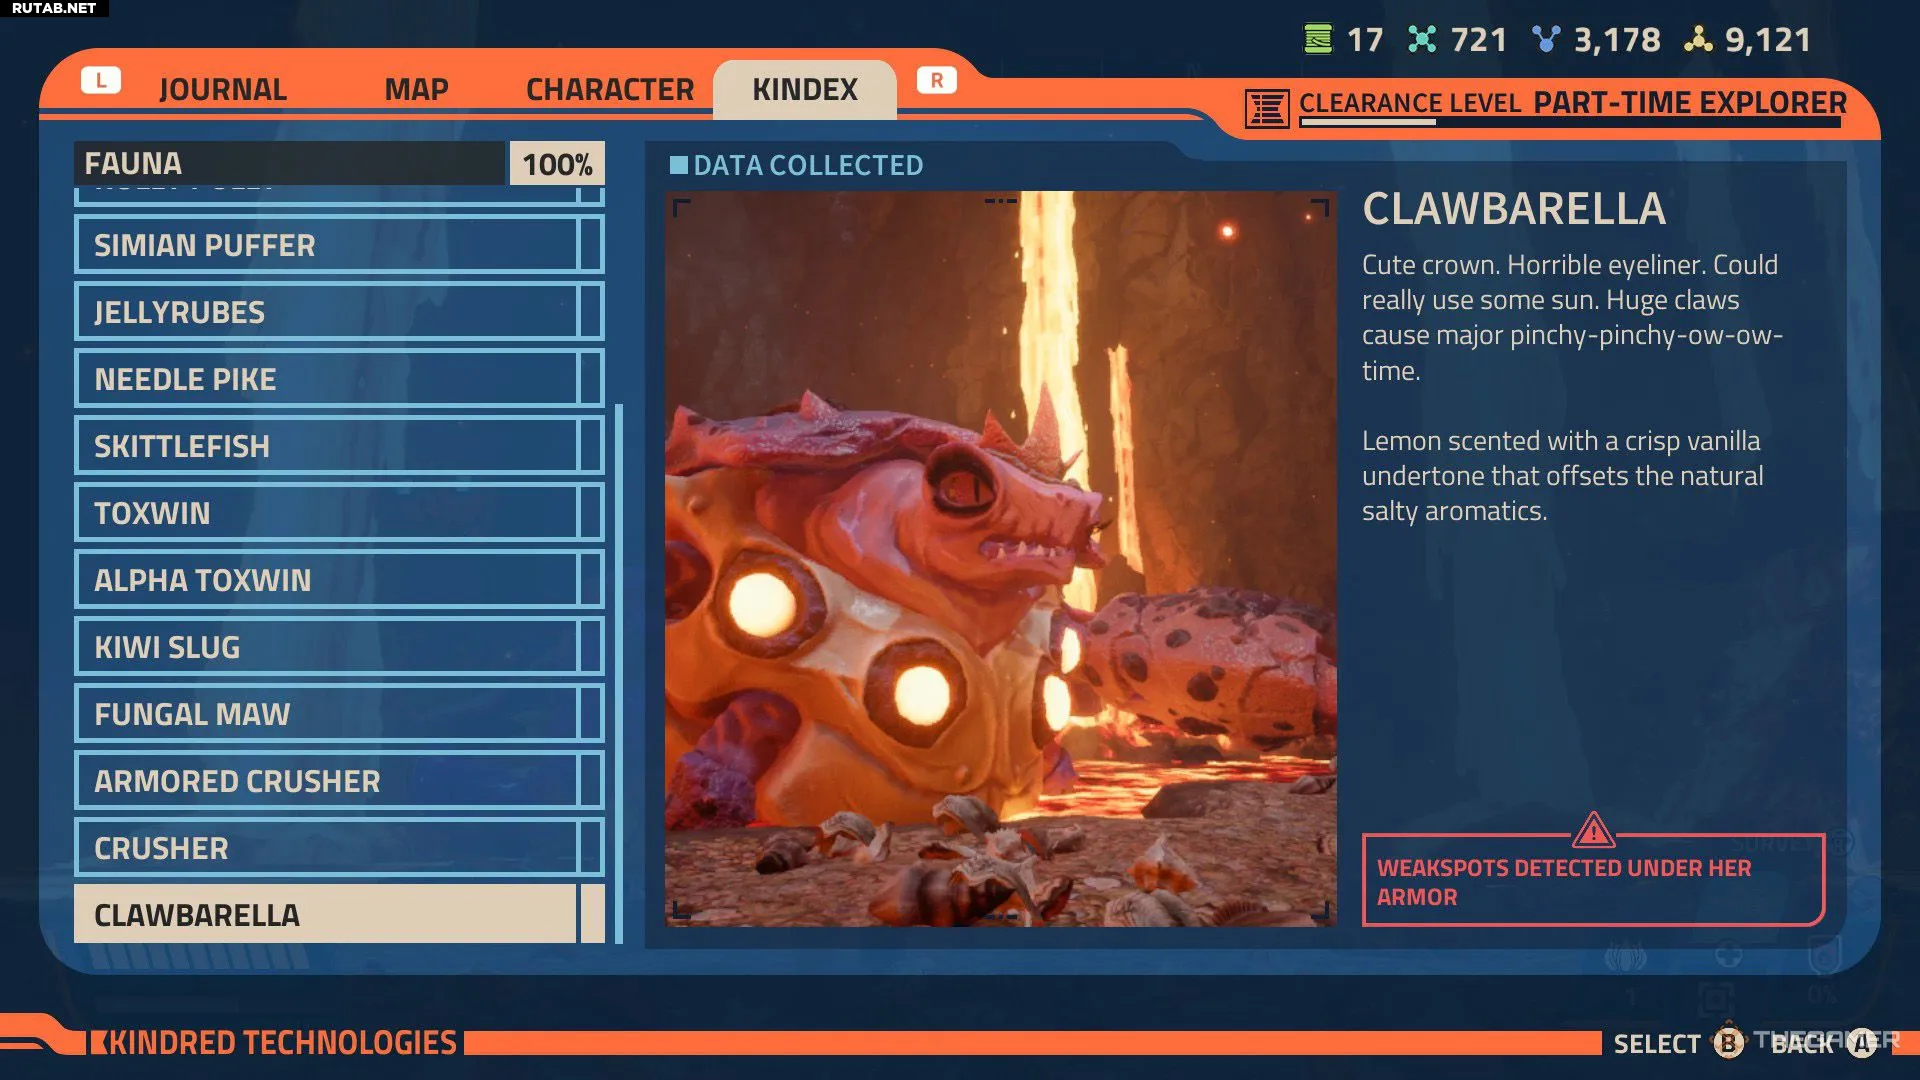1920x1080 pixels.
Task: Click the red weakspot warning triangle
Action: [x=1593, y=830]
